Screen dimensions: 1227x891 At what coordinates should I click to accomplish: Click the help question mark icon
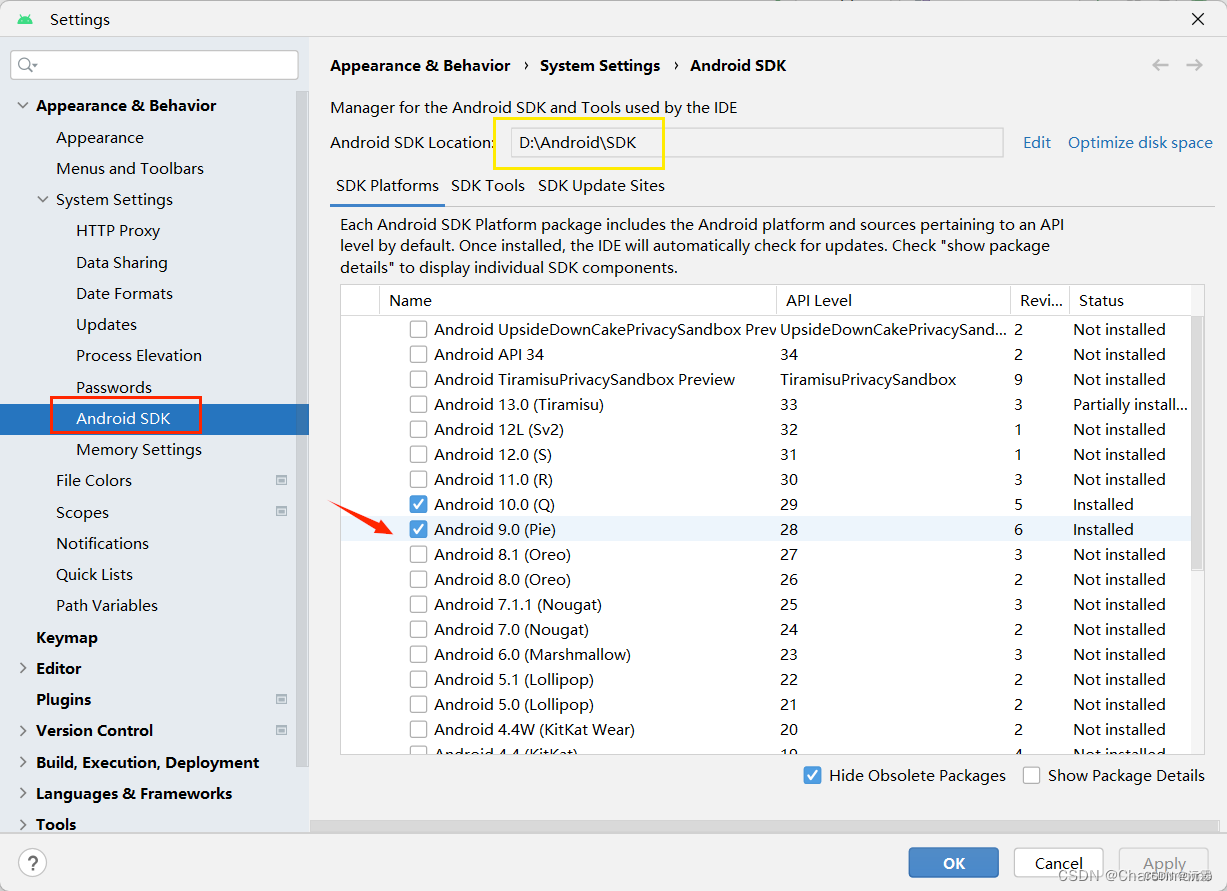pos(33,864)
